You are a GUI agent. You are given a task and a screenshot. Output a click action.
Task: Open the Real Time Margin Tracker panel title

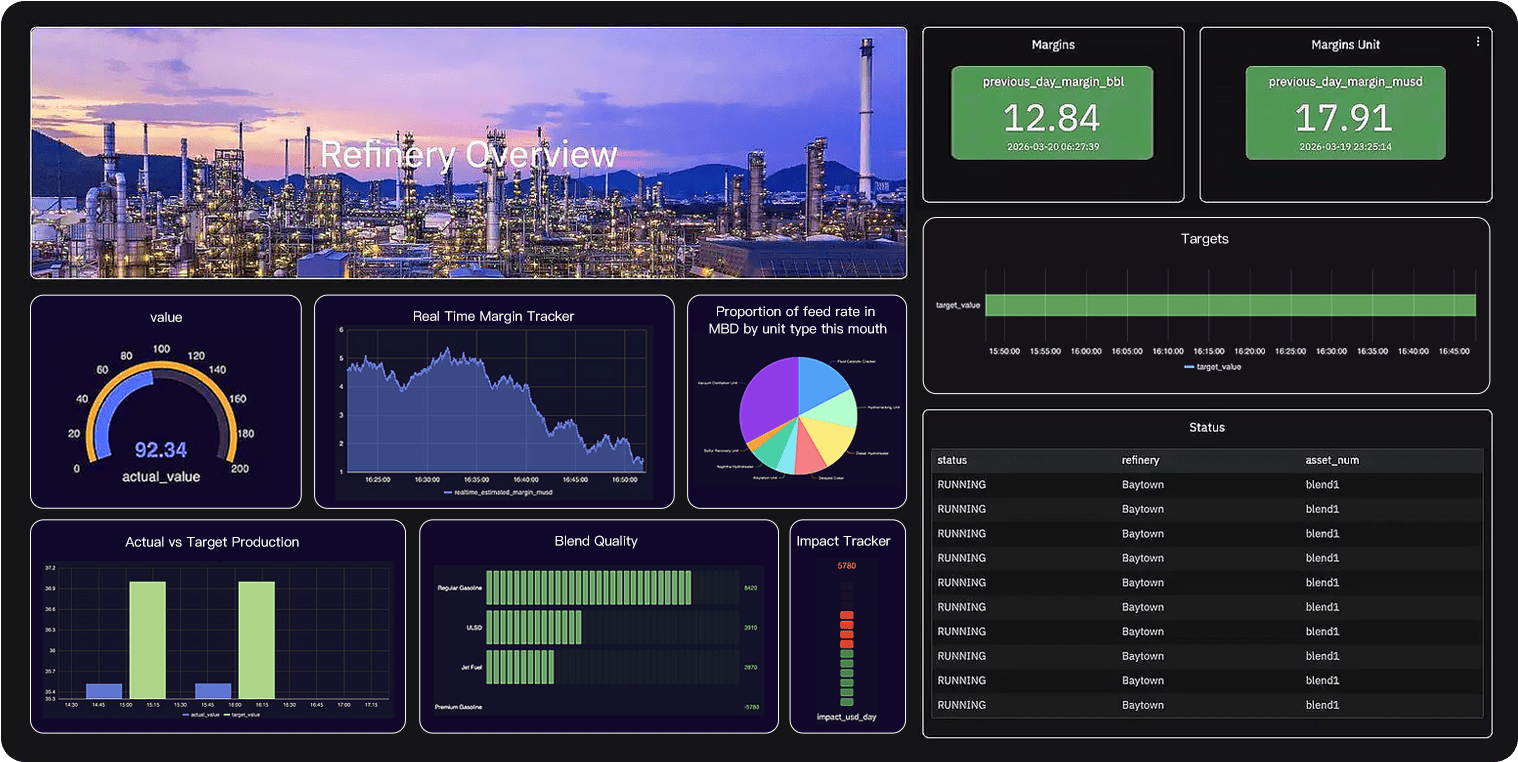click(493, 316)
